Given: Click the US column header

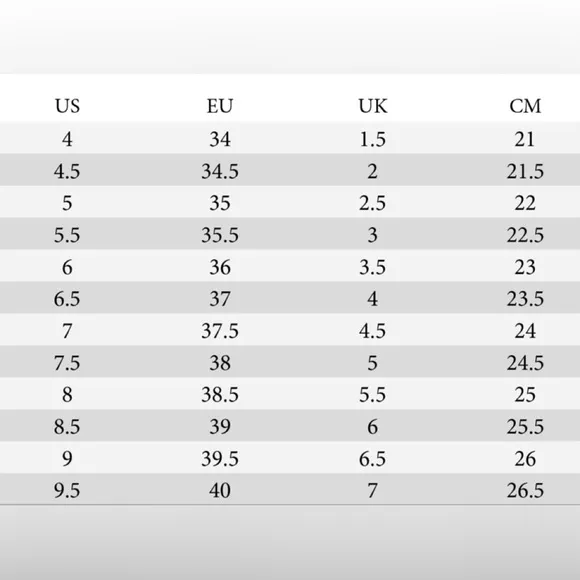Looking at the screenshot, I should pyautogui.click(x=67, y=106).
